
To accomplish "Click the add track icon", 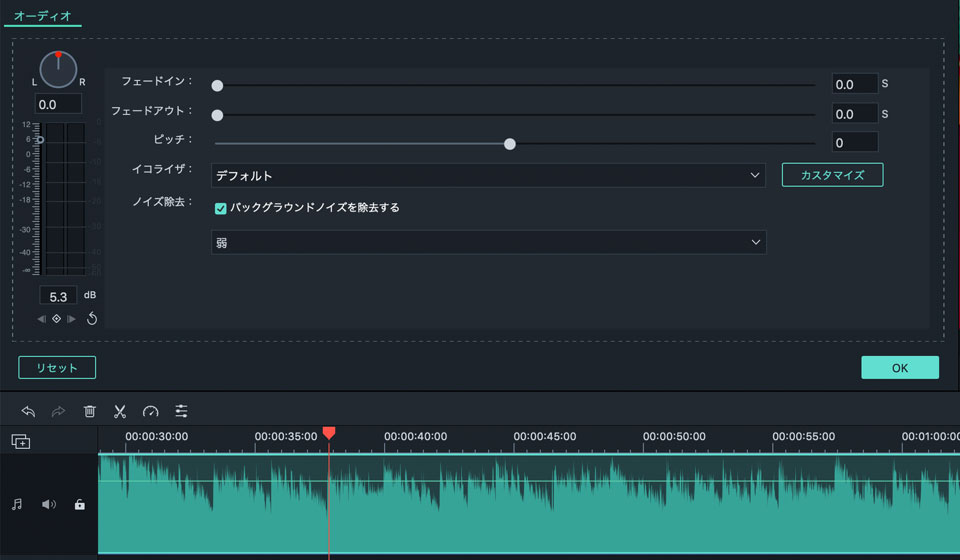I will [x=21, y=441].
